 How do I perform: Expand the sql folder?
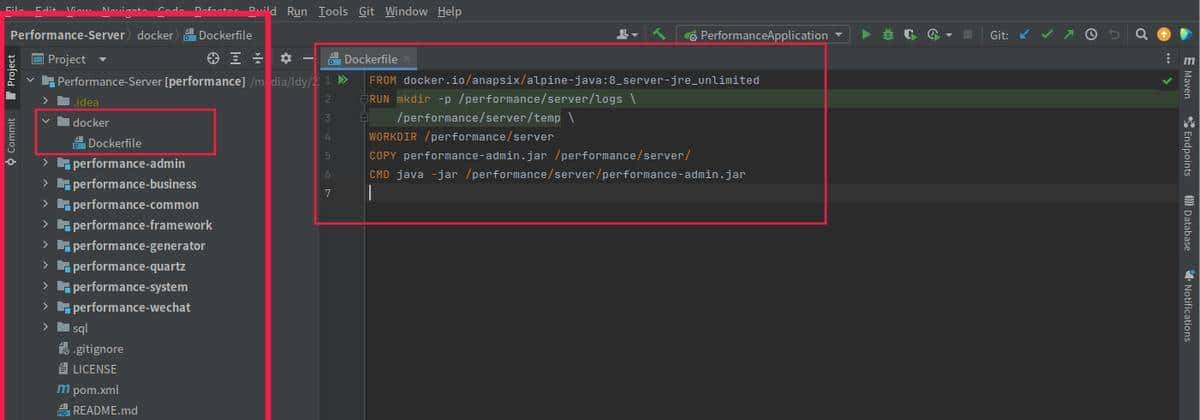point(46,328)
